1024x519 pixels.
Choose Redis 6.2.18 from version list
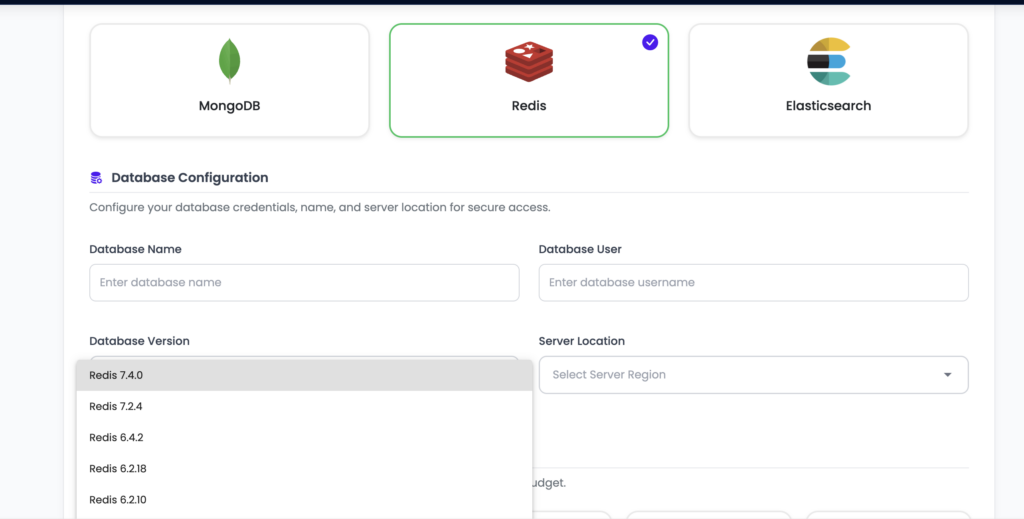coord(304,469)
